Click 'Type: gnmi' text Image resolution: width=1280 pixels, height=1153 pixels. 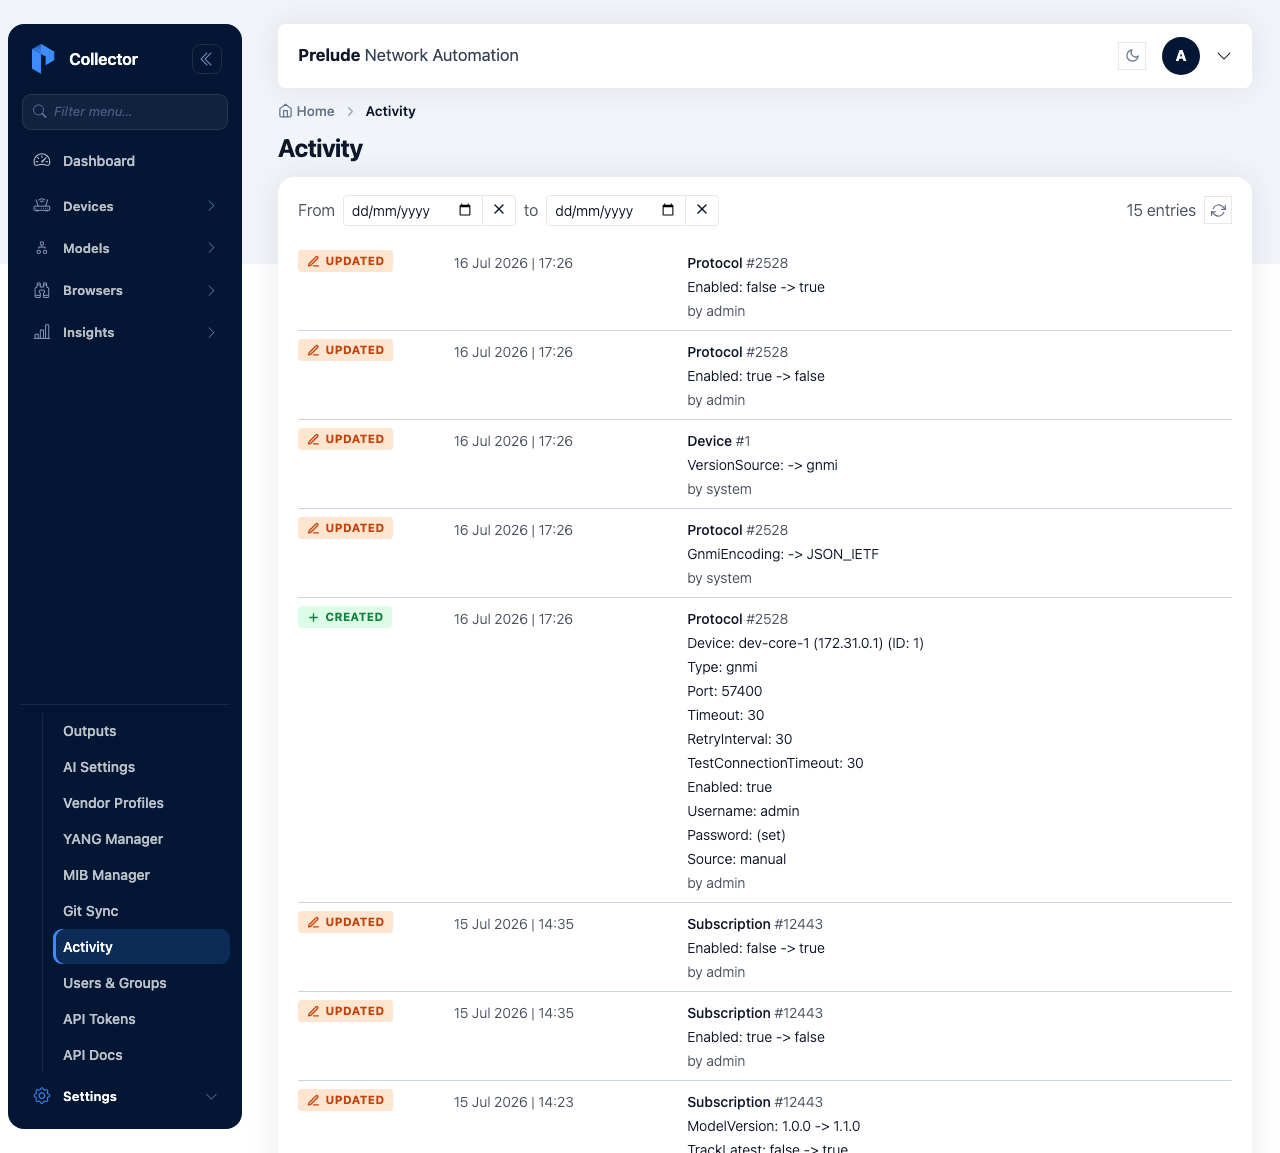click(x=722, y=667)
